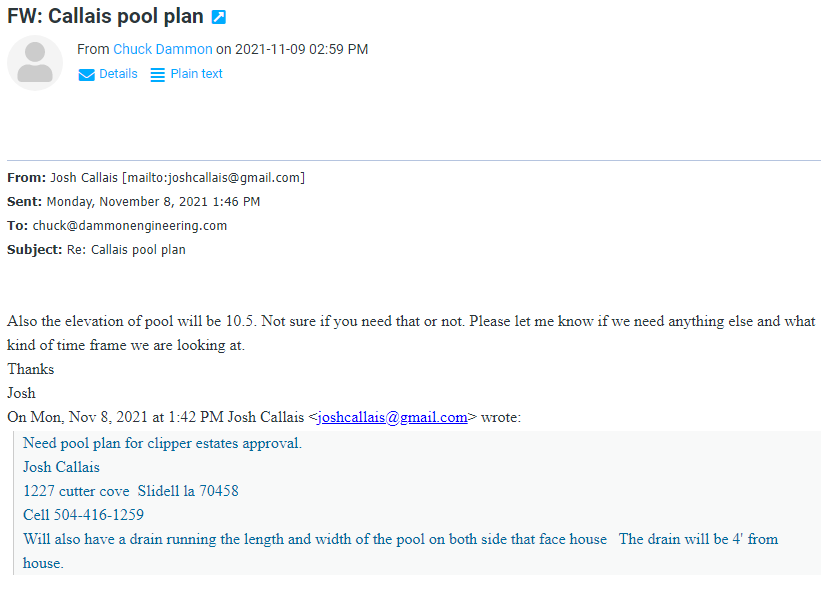Click chuck@dammonengineering.com in the To line

click(x=130, y=226)
